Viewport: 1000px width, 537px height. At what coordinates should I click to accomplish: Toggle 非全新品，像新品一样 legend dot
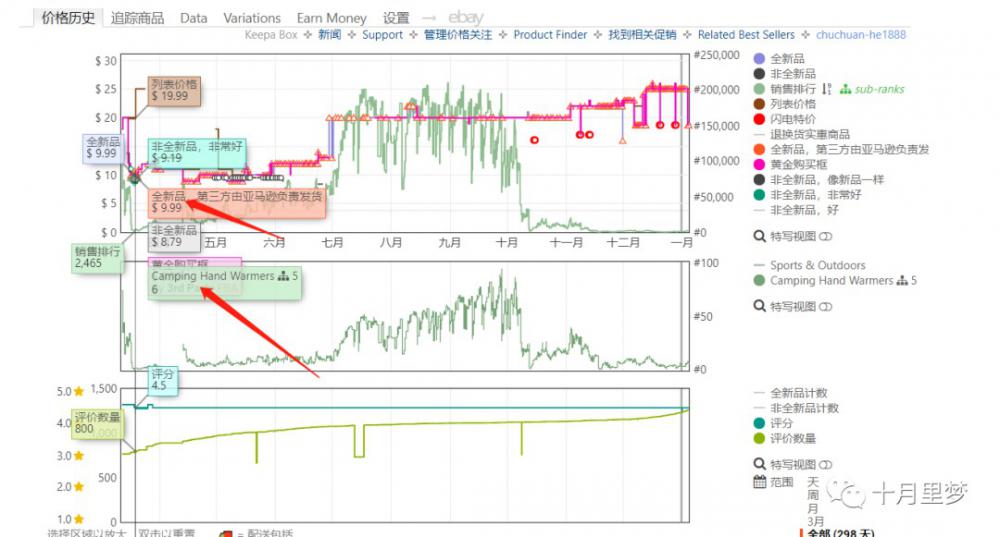pyautogui.click(x=759, y=180)
